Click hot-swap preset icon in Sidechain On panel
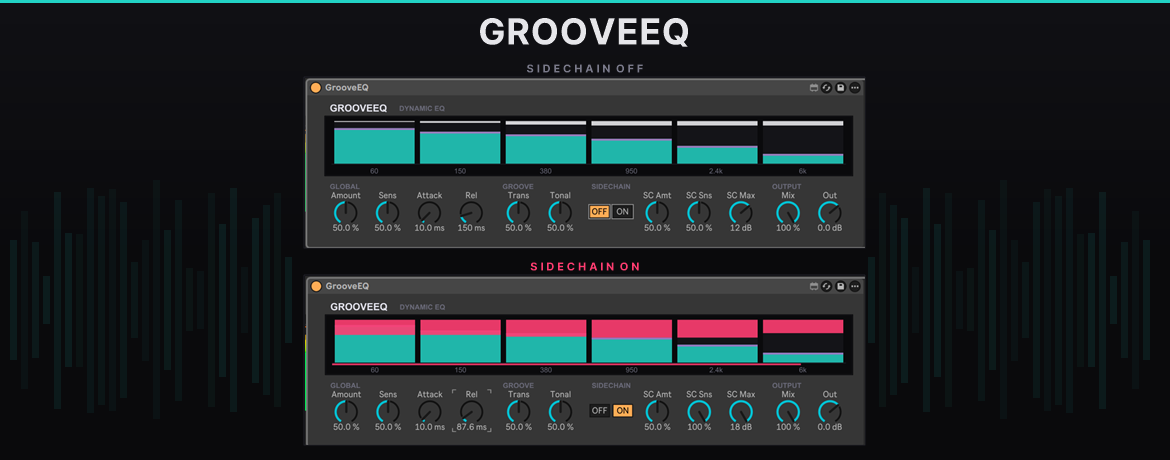The height and width of the screenshot is (460, 1170). pos(827,287)
